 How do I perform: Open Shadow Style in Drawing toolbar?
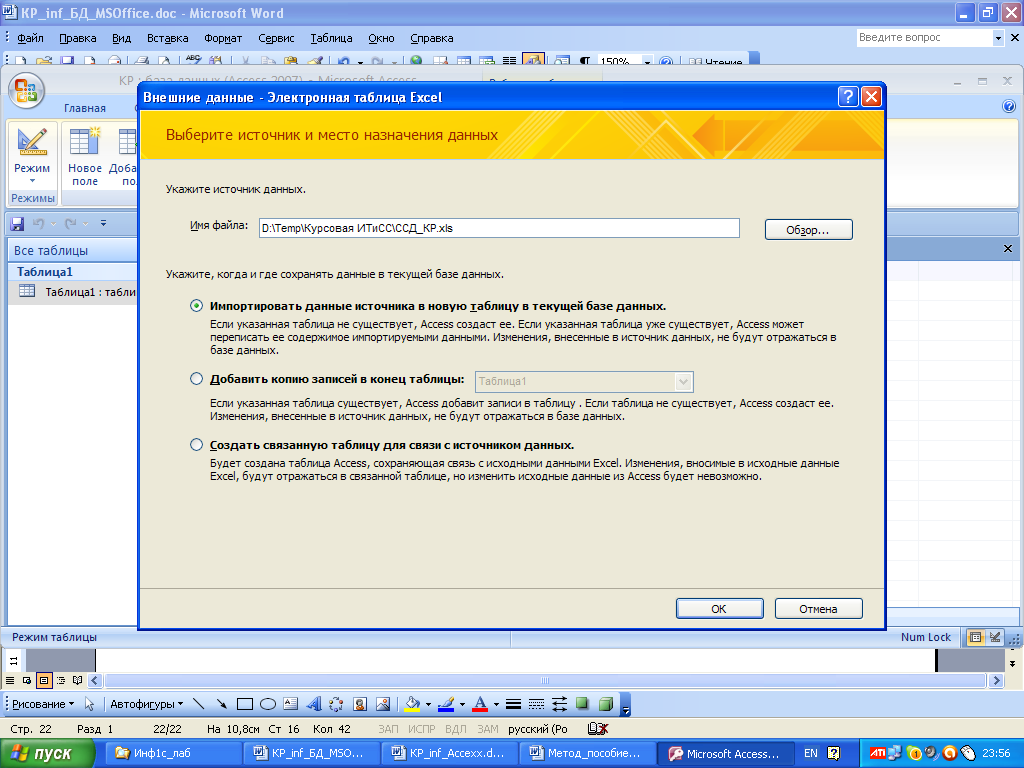click(x=583, y=704)
